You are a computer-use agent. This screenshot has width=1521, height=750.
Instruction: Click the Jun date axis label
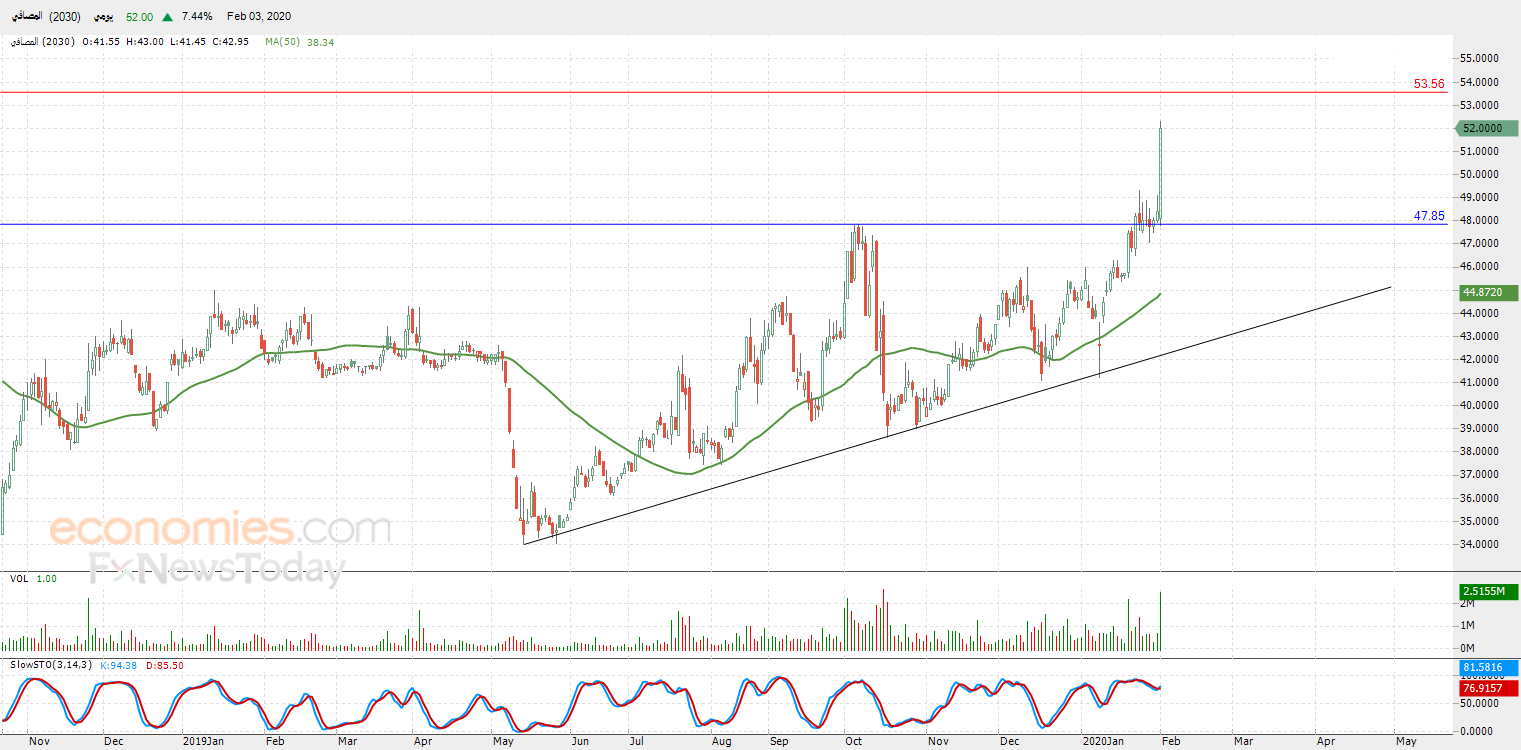tap(579, 742)
